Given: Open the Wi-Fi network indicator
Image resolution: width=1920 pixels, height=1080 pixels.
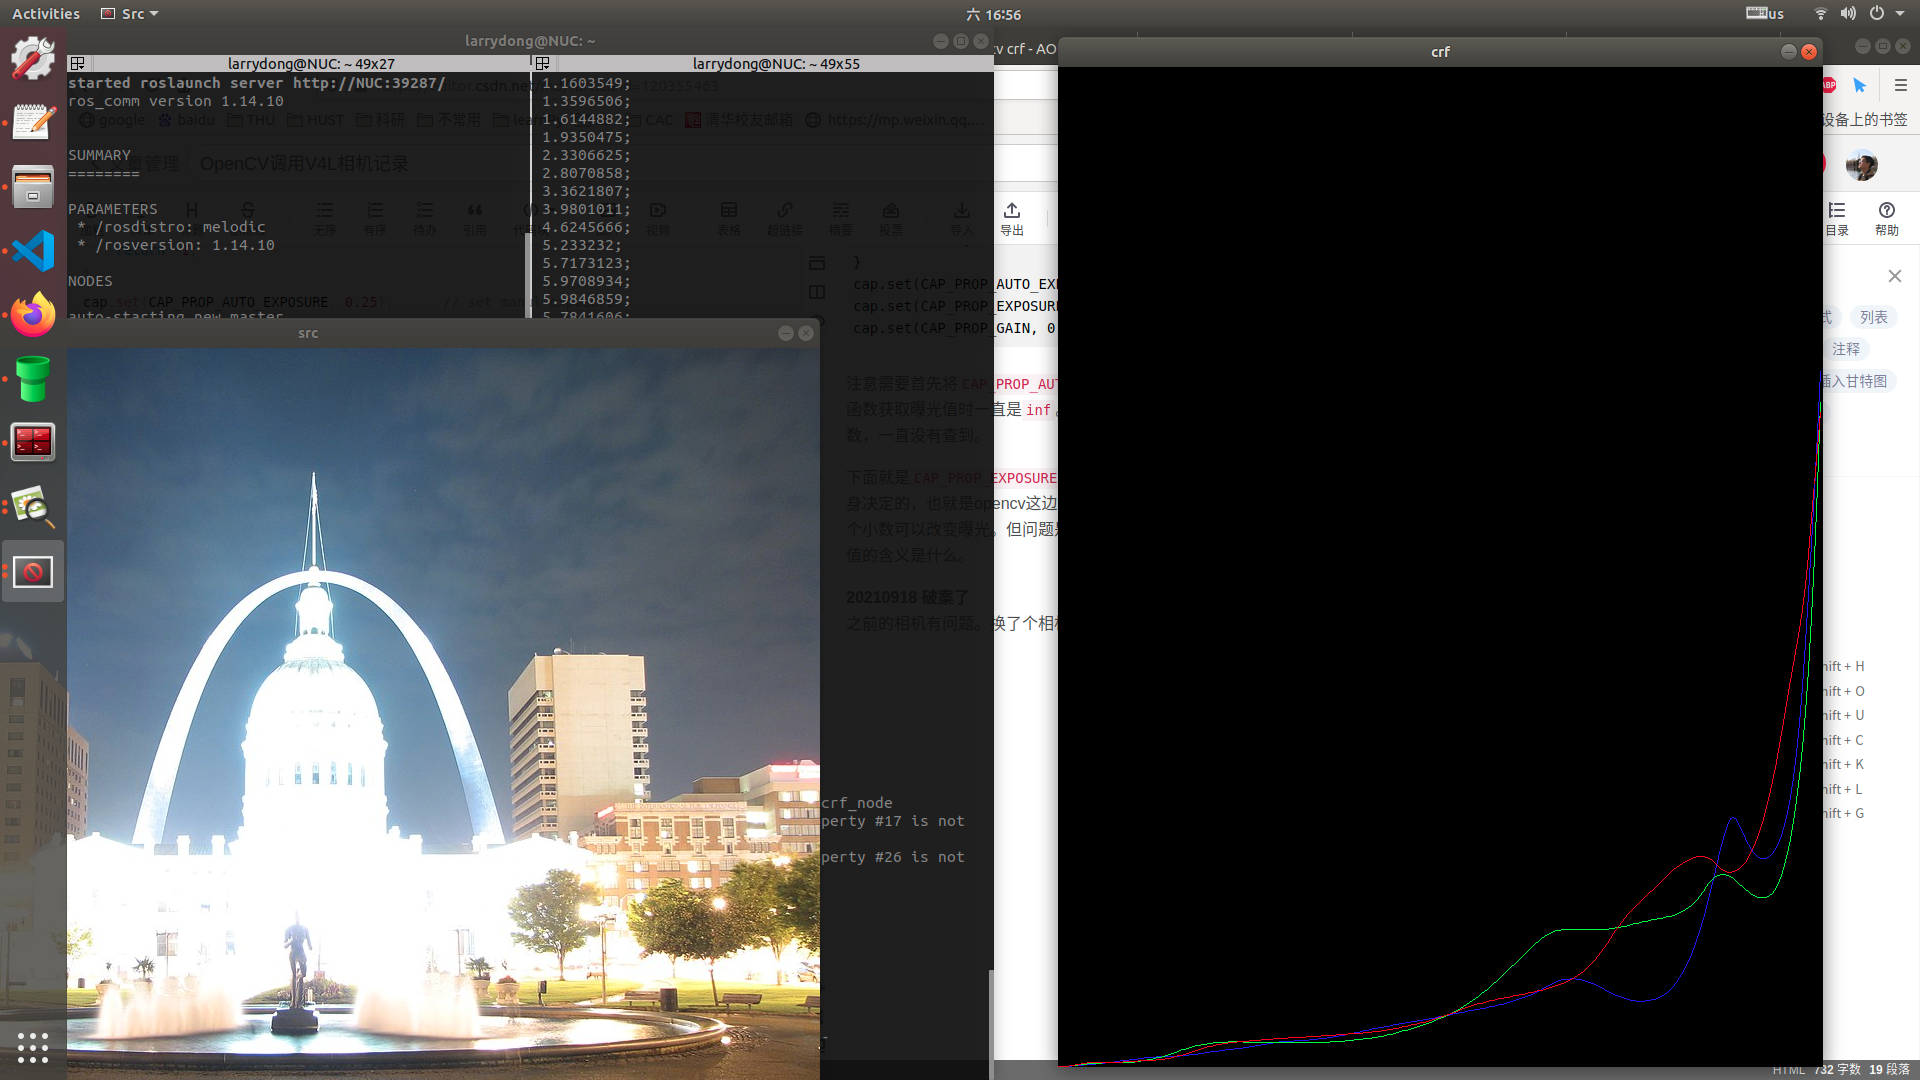Looking at the screenshot, I should point(1820,14).
